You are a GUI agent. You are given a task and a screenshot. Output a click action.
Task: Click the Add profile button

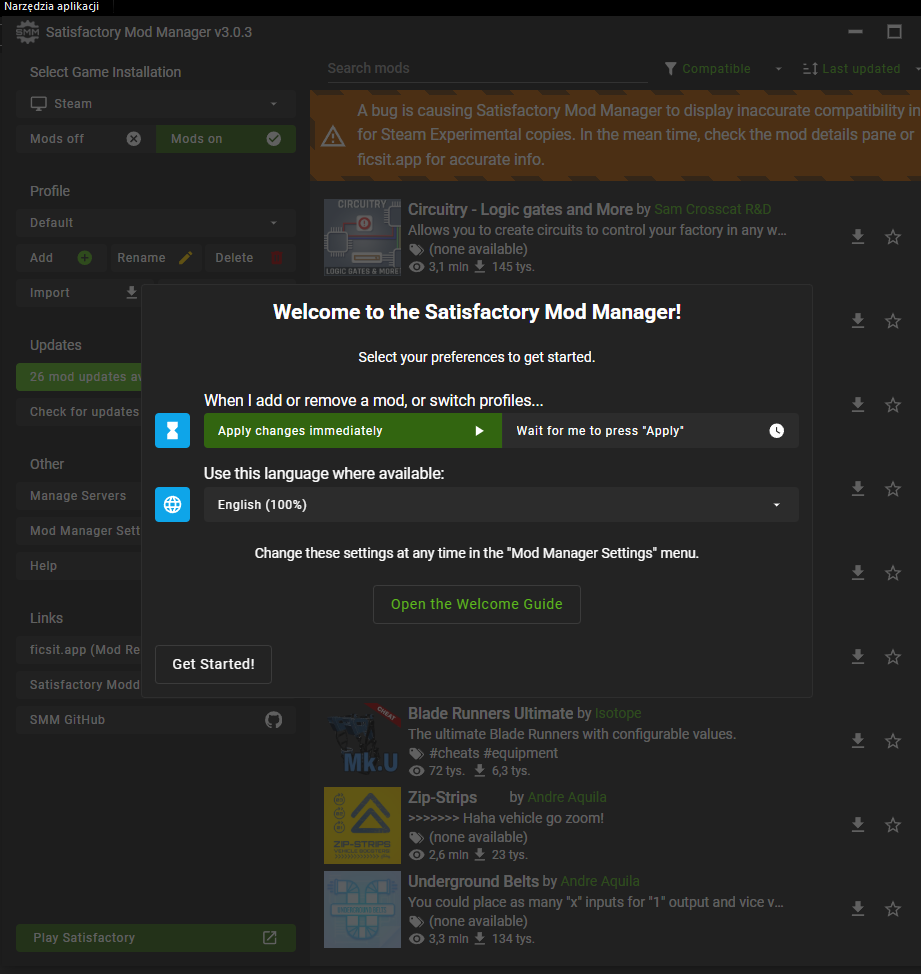click(61, 258)
